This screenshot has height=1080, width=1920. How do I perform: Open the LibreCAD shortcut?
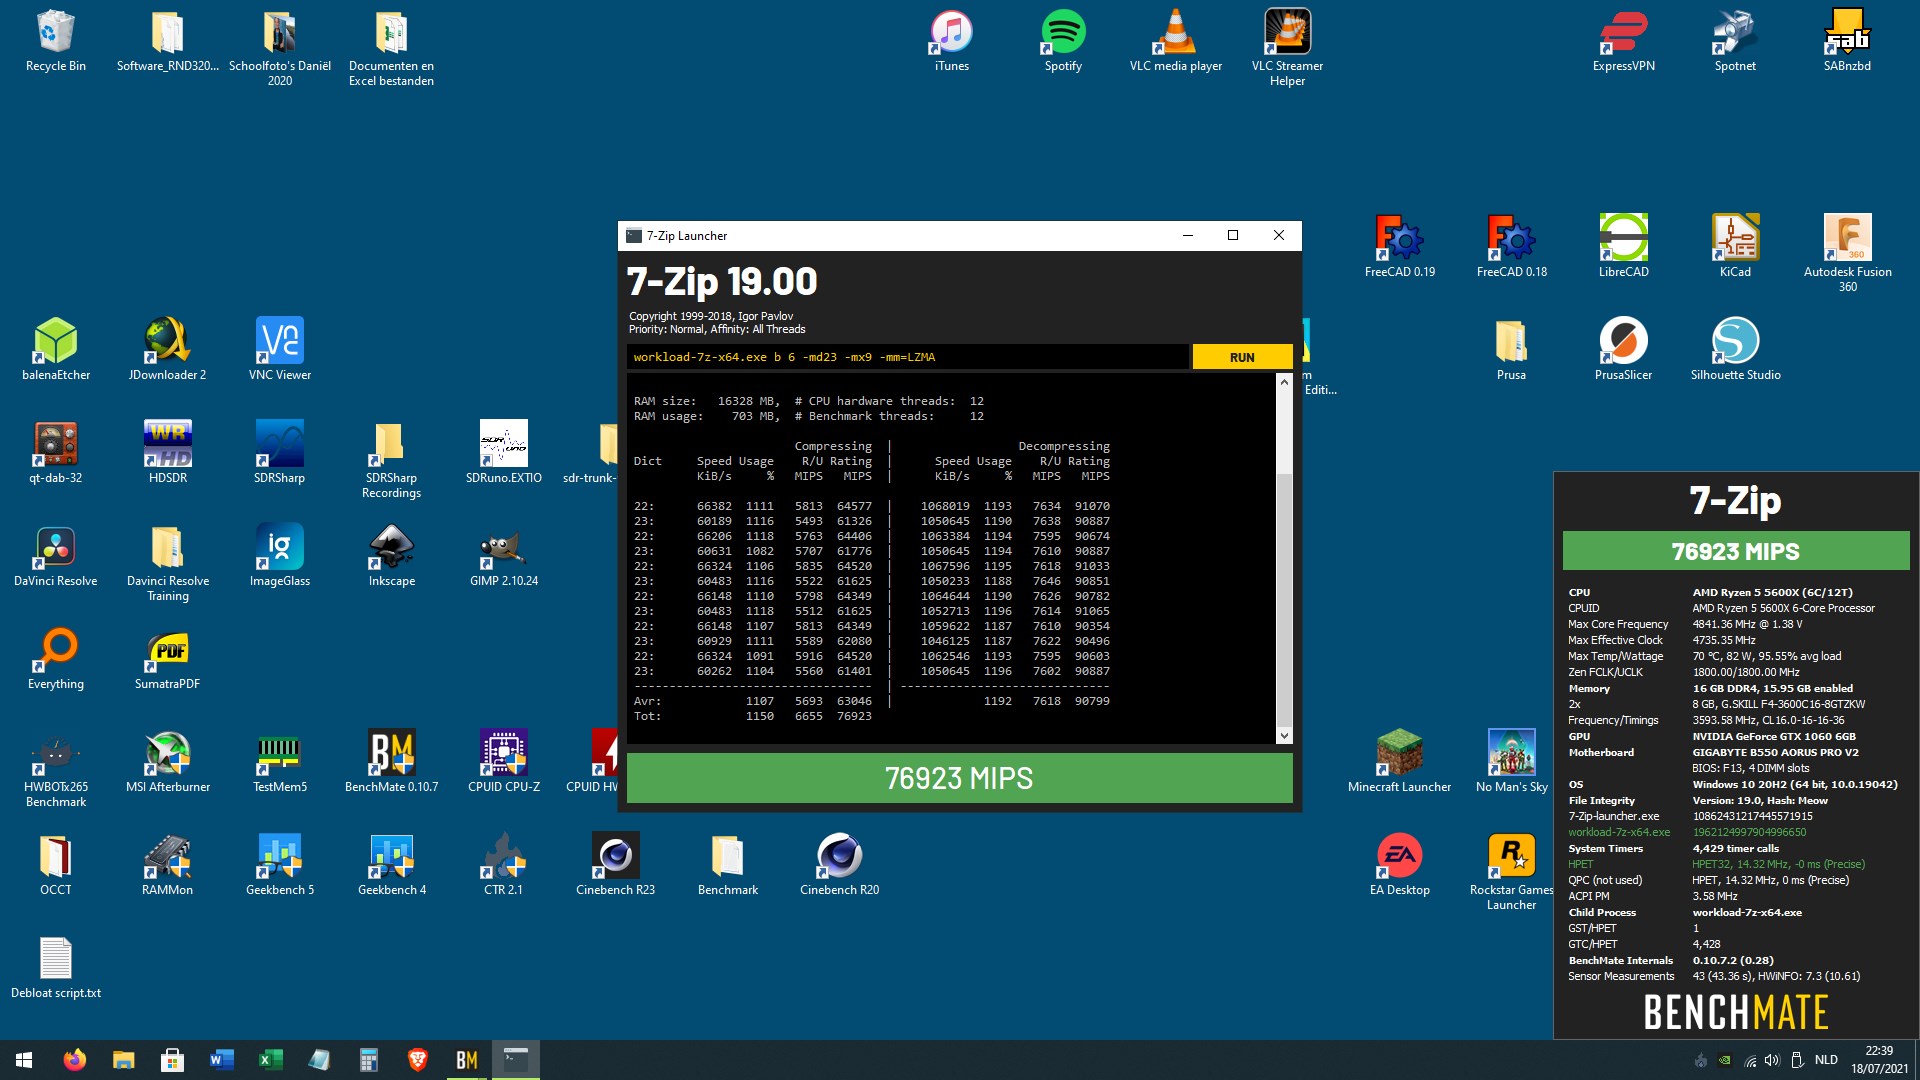[x=1624, y=247]
